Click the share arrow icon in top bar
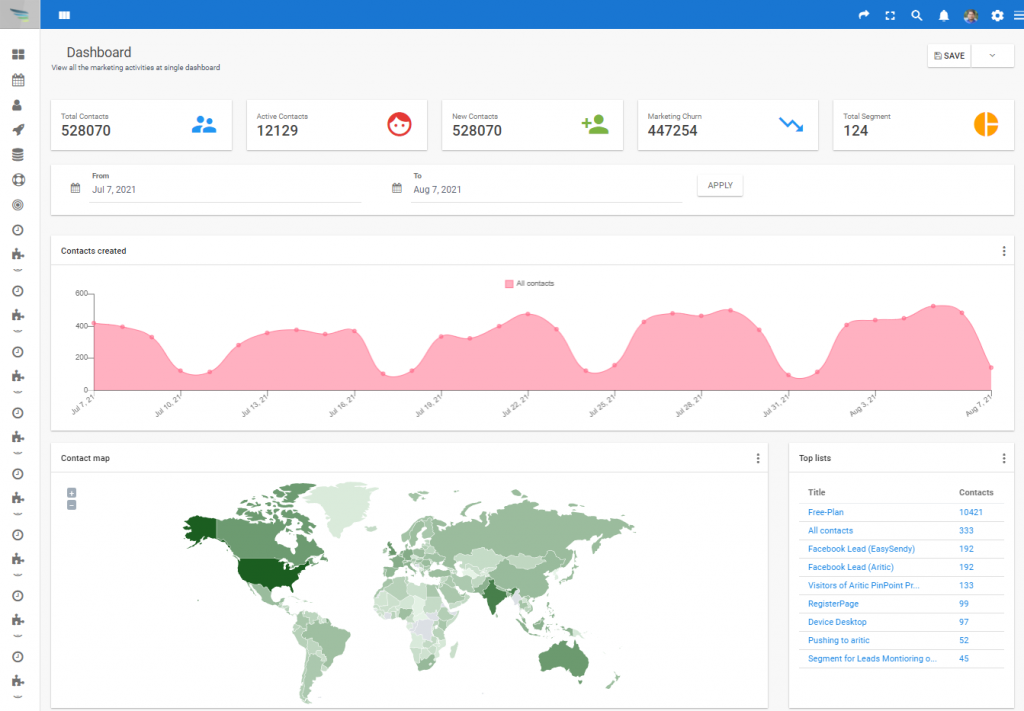The height and width of the screenshot is (711, 1024). tap(864, 15)
